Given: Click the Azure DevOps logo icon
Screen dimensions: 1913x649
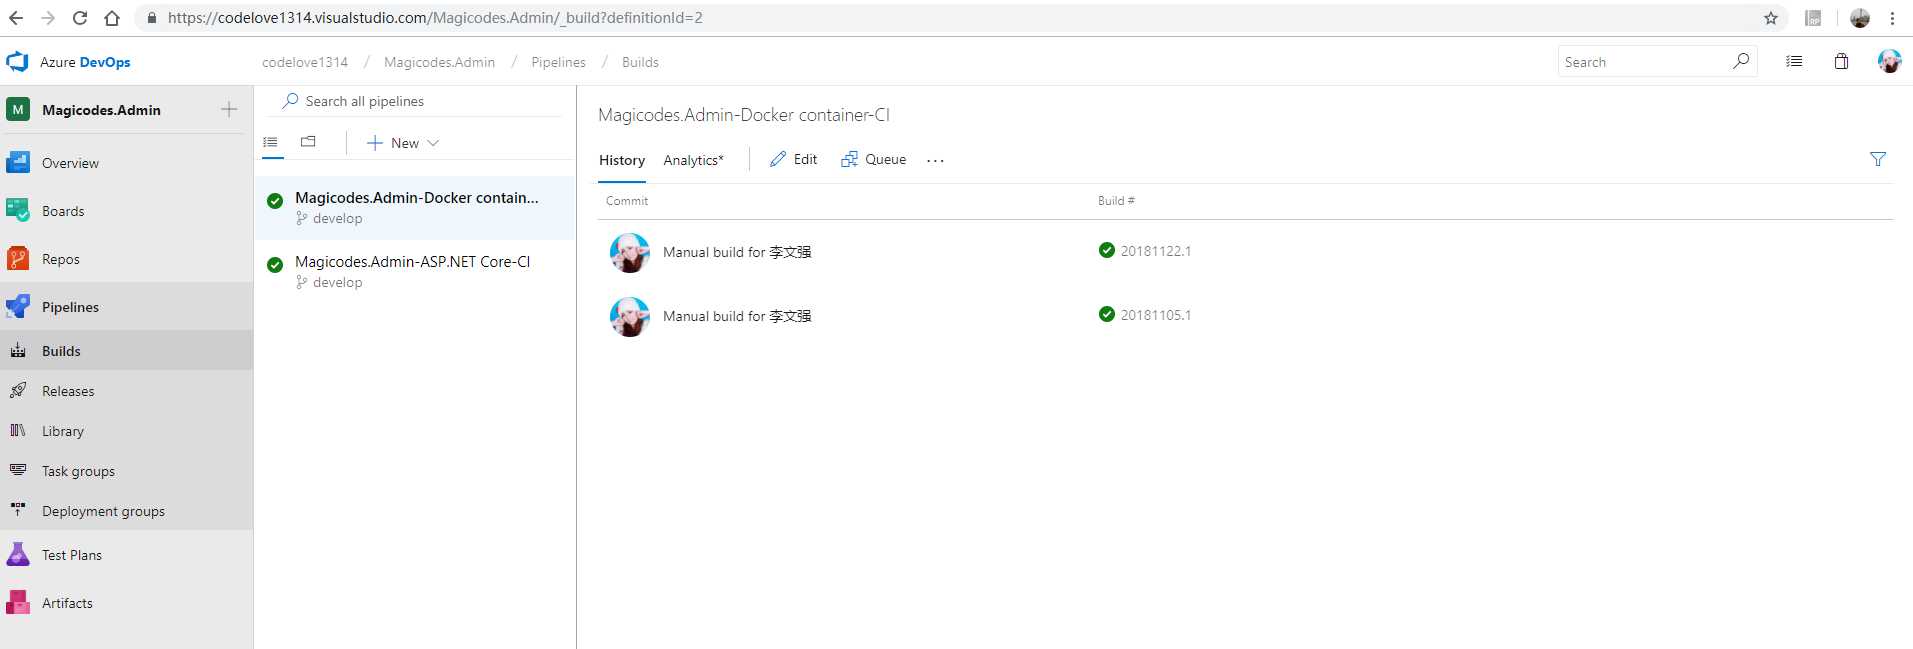Looking at the screenshot, I should click(17, 62).
